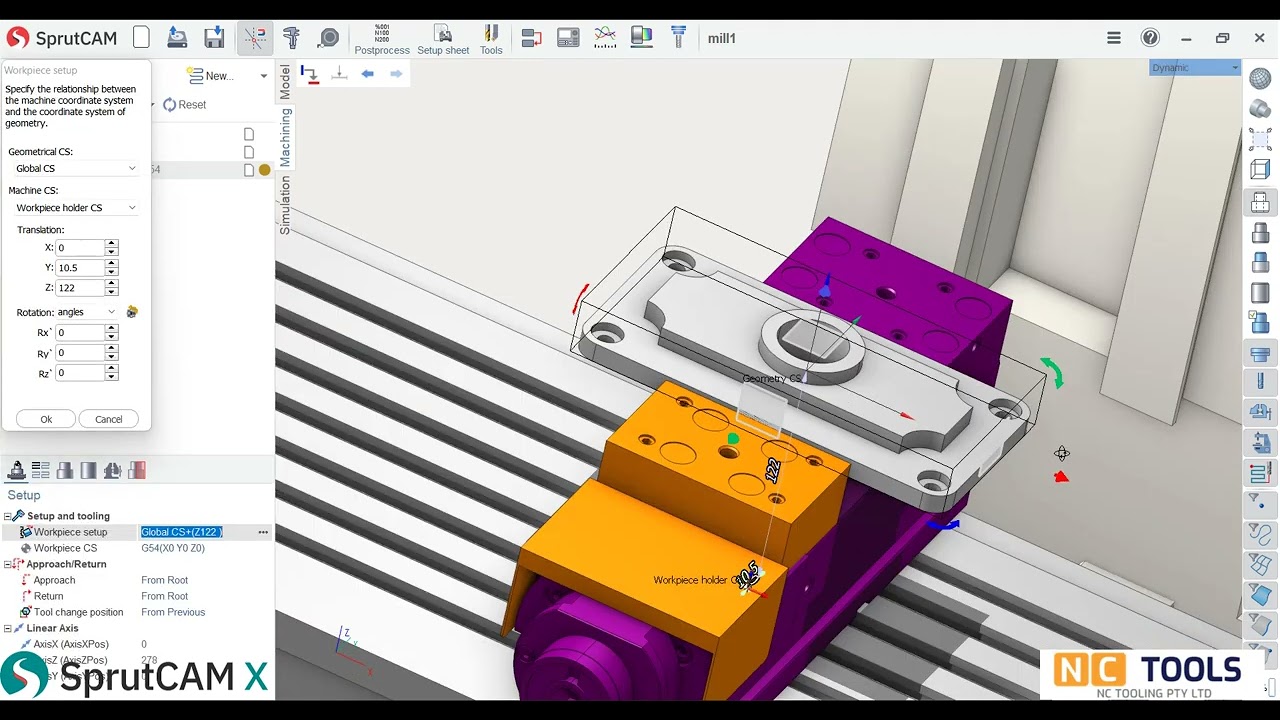Click the Ry rotation input field

pos(80,352)
